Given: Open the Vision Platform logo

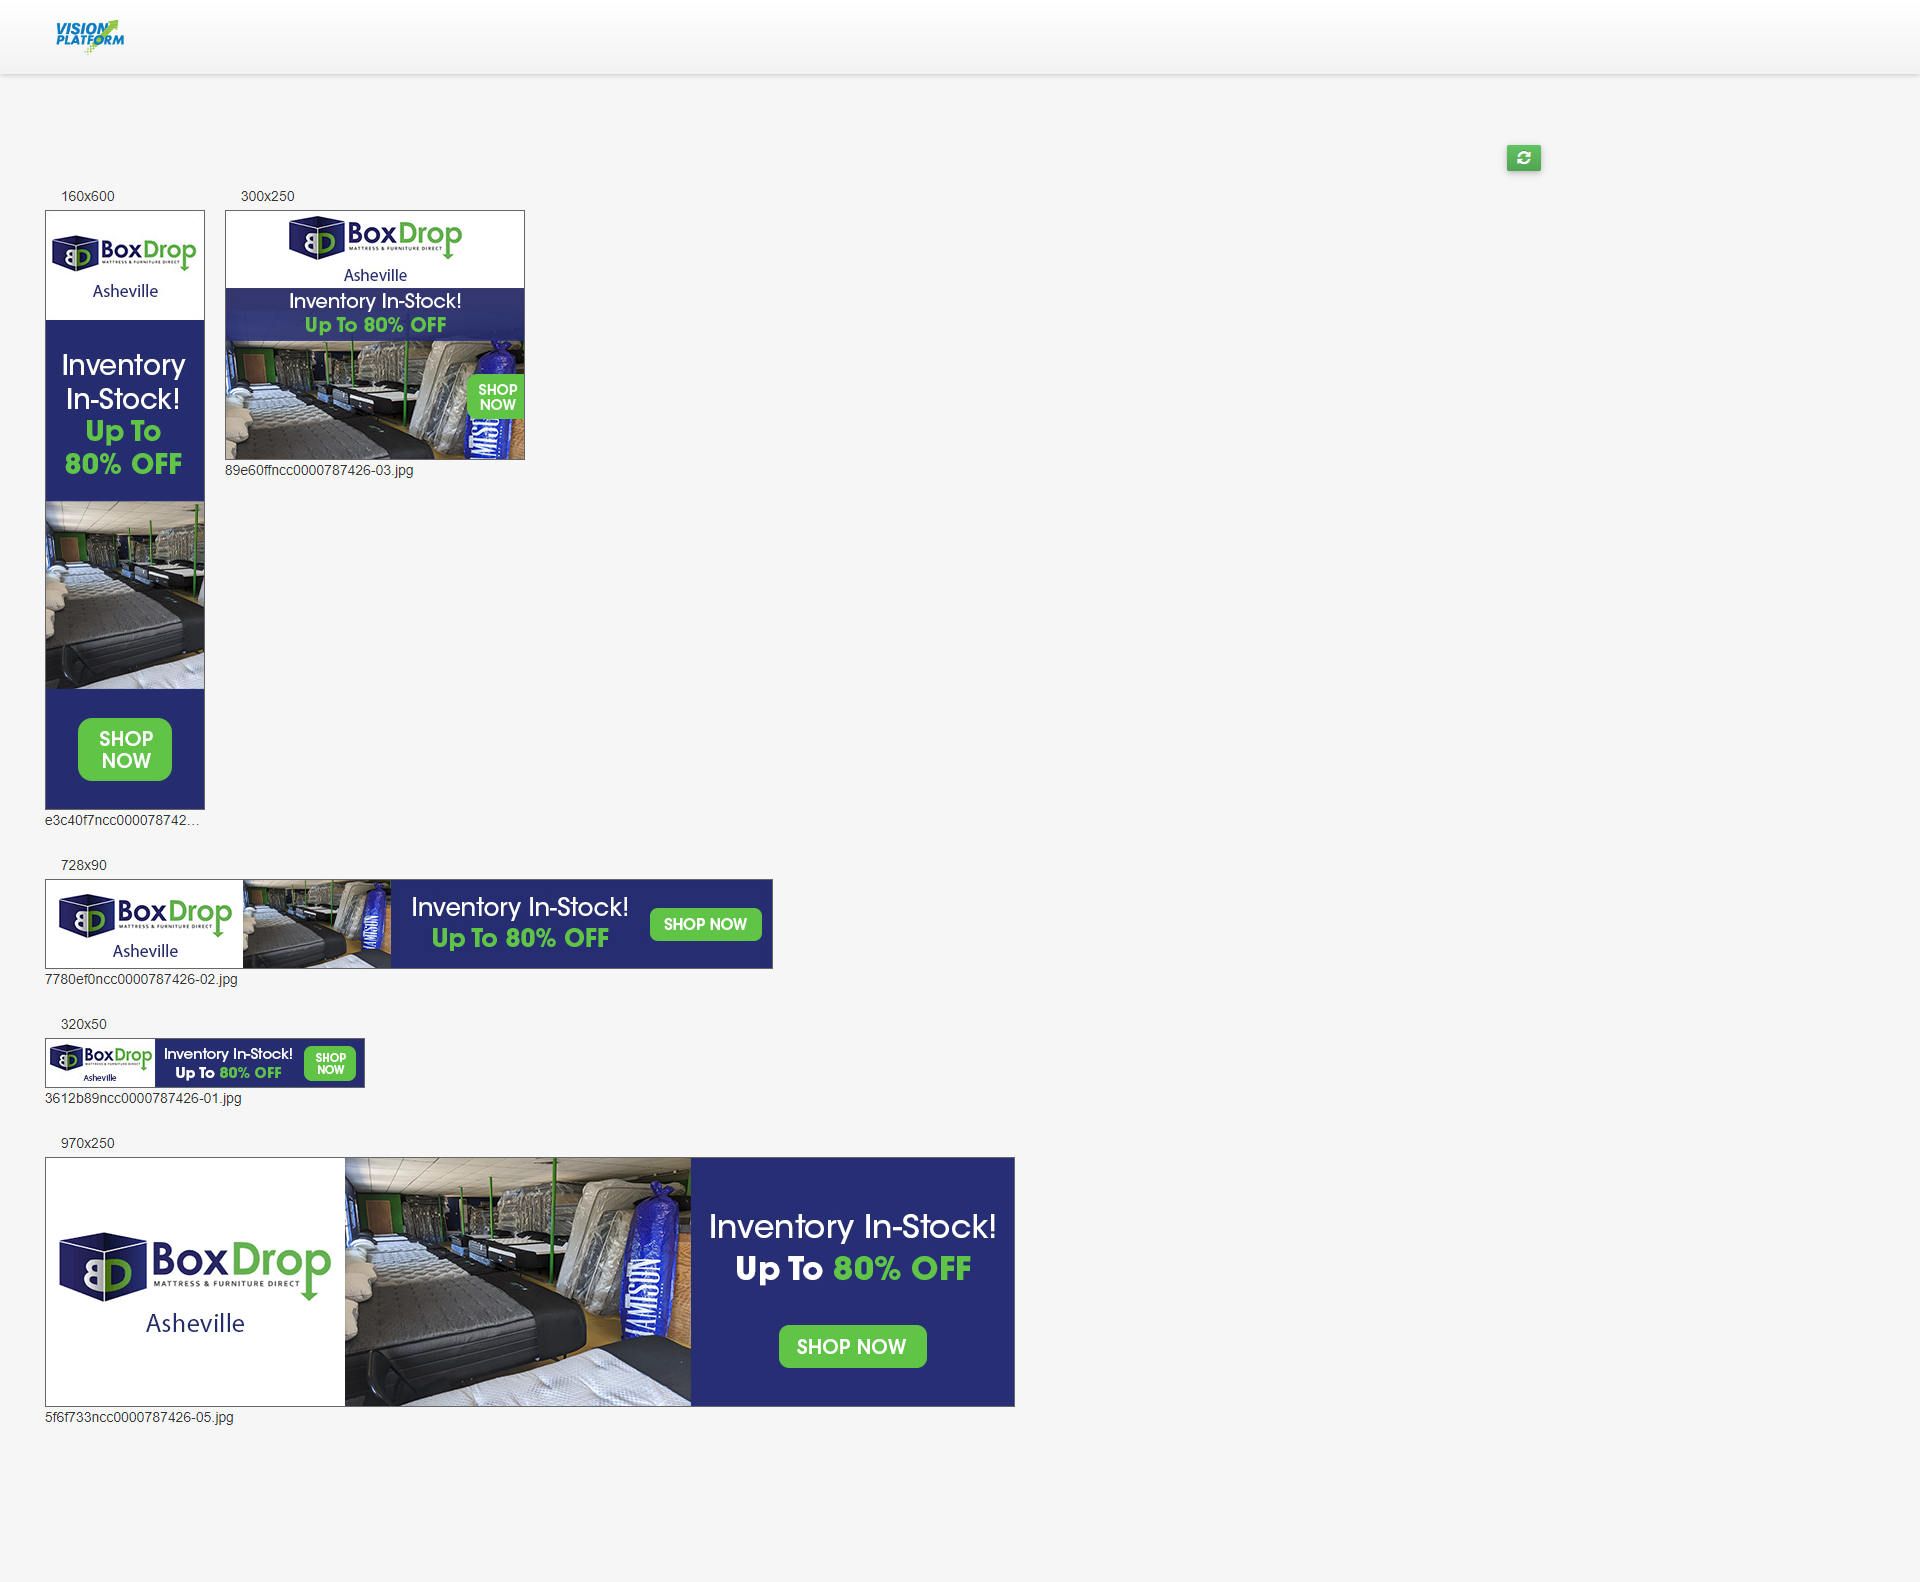Looking at the screenshot, I should point(90,35).
